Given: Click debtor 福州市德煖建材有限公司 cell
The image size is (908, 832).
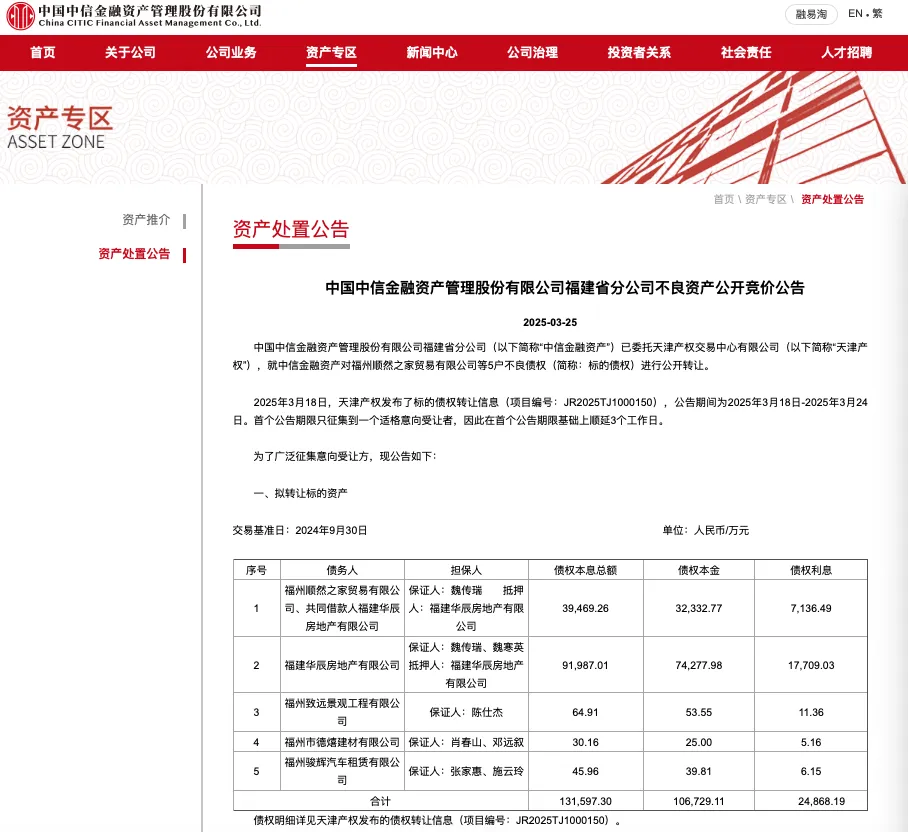Looking at the screenshot, I should click(342, 742).
